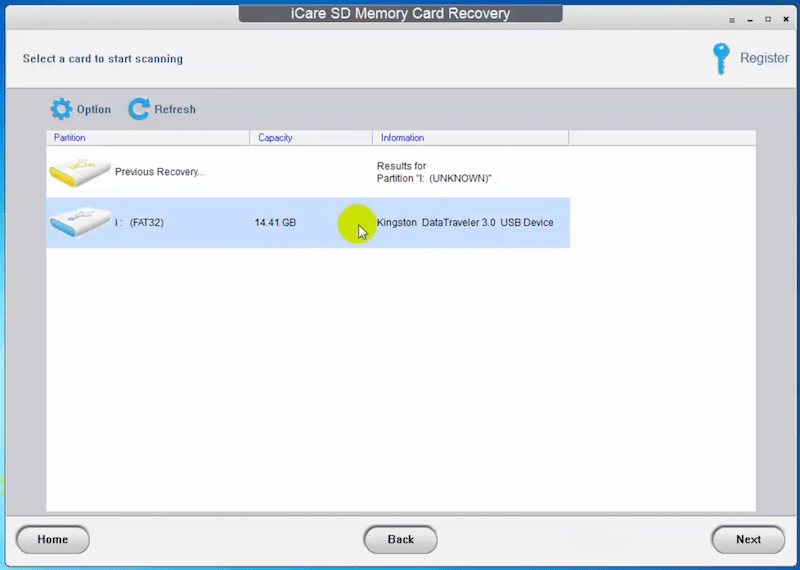The image size is (800, 570).
Task: Close the iCare recovery window
Action: pos(786,19)
